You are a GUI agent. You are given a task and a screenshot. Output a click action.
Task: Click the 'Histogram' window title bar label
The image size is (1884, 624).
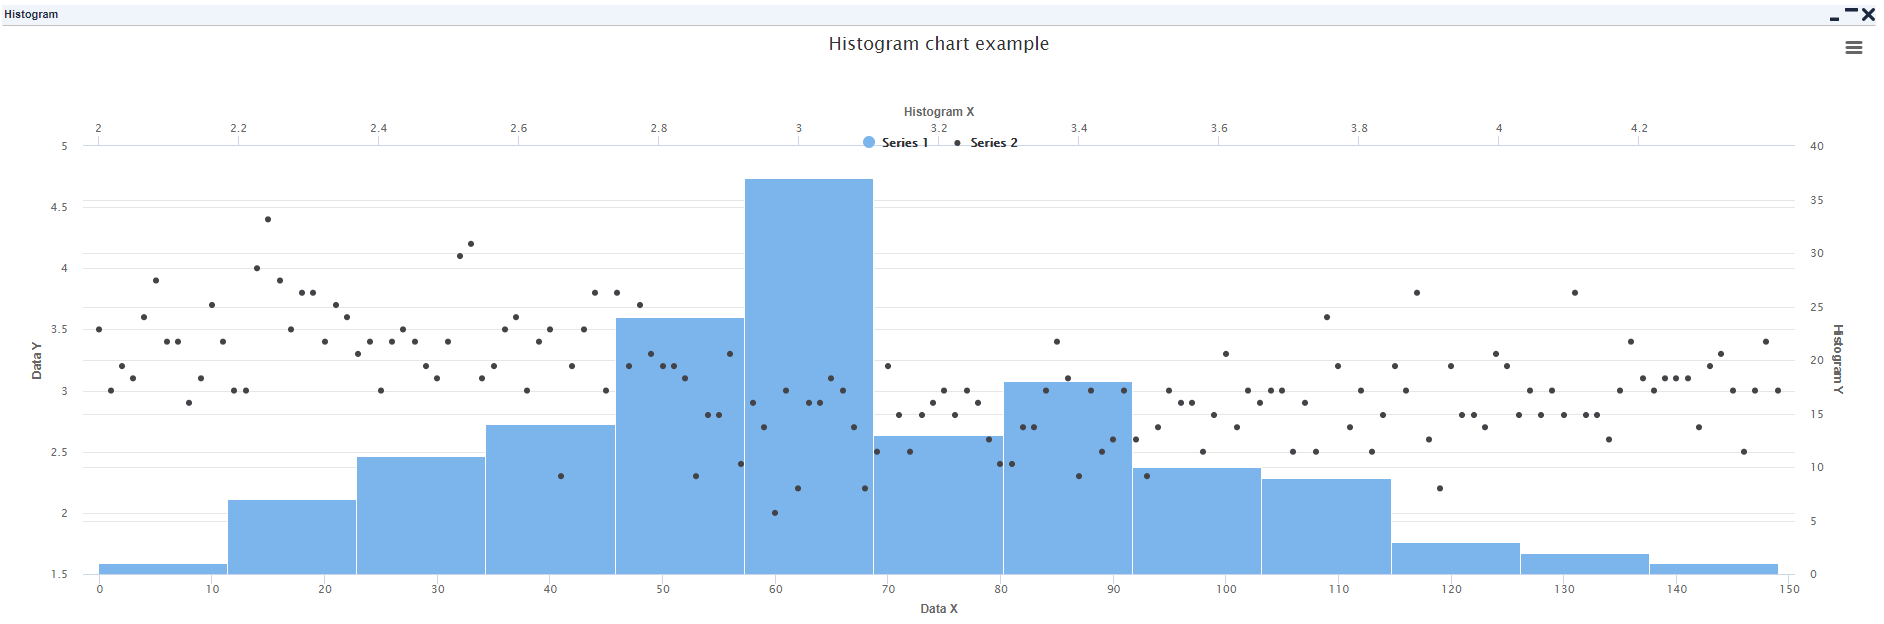coord(31,15)
